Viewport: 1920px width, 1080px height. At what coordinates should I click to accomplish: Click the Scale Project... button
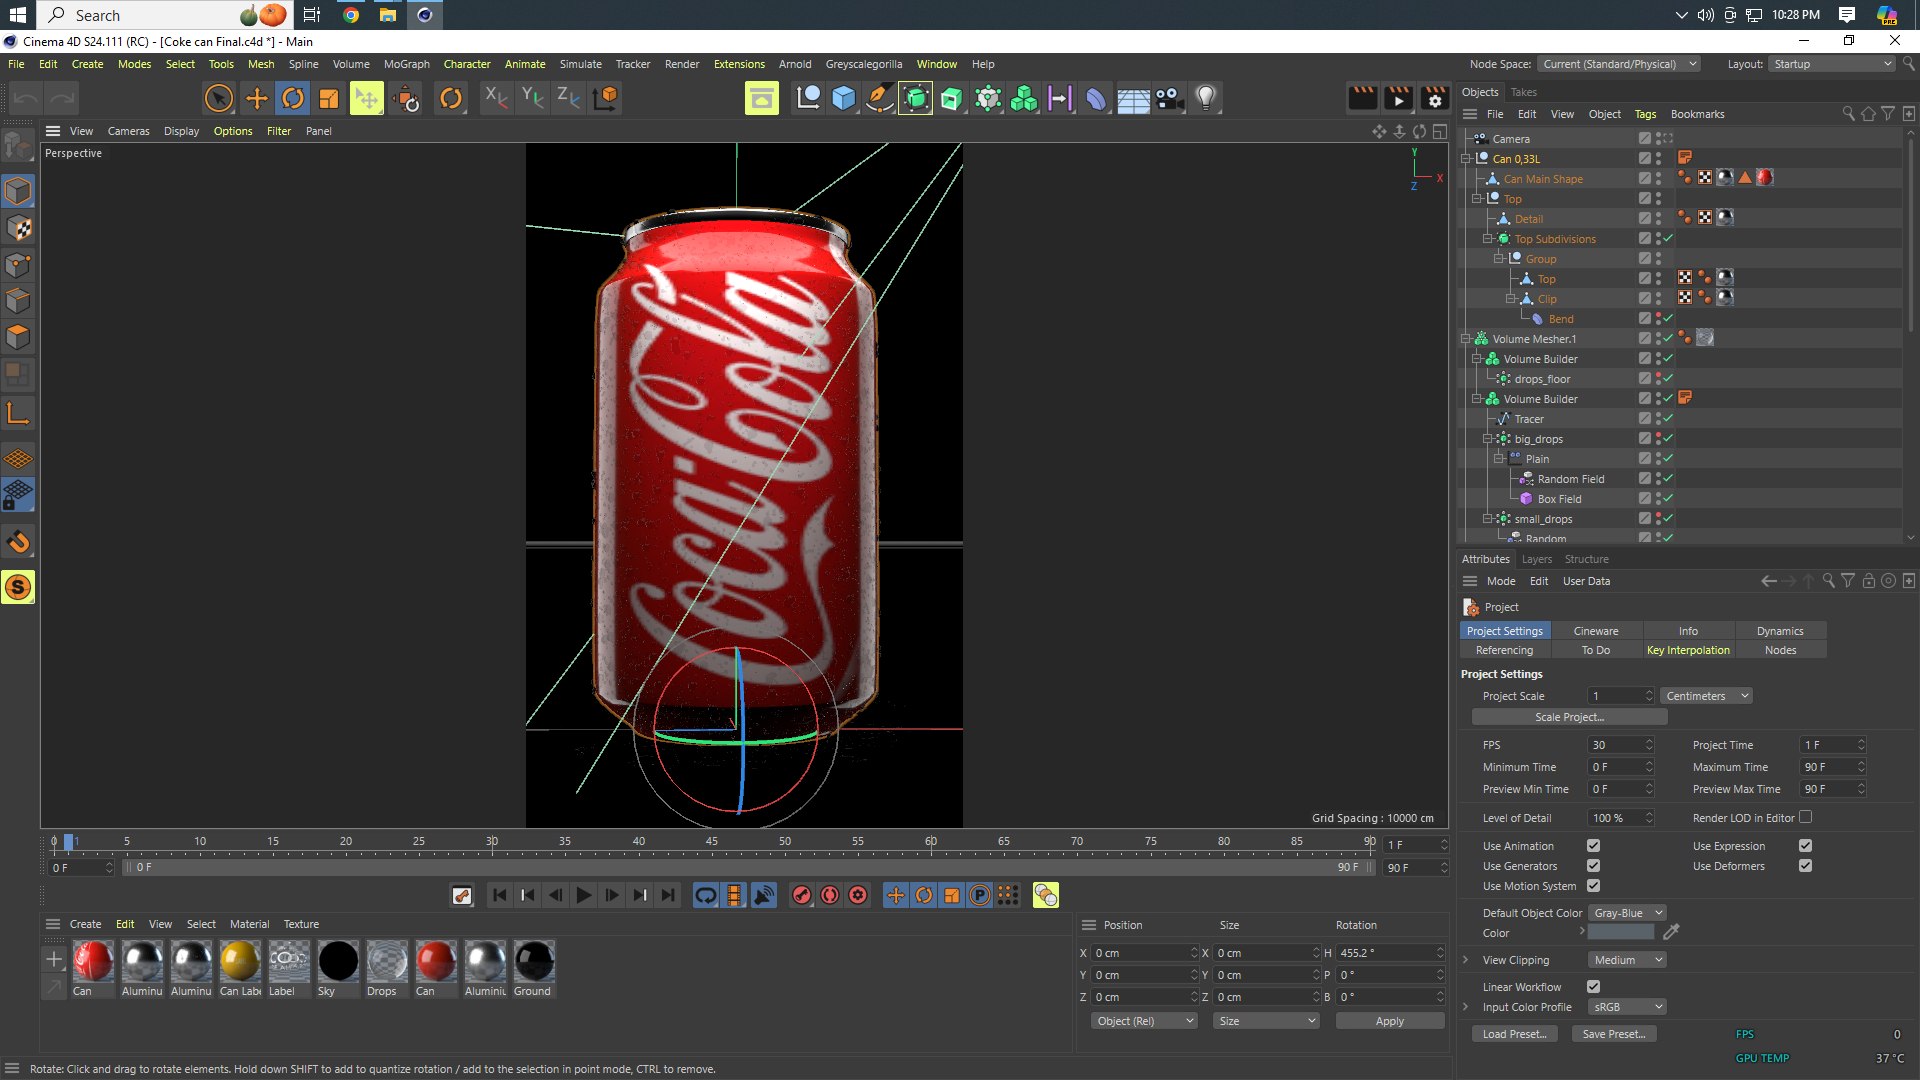tap(1569, 717)
